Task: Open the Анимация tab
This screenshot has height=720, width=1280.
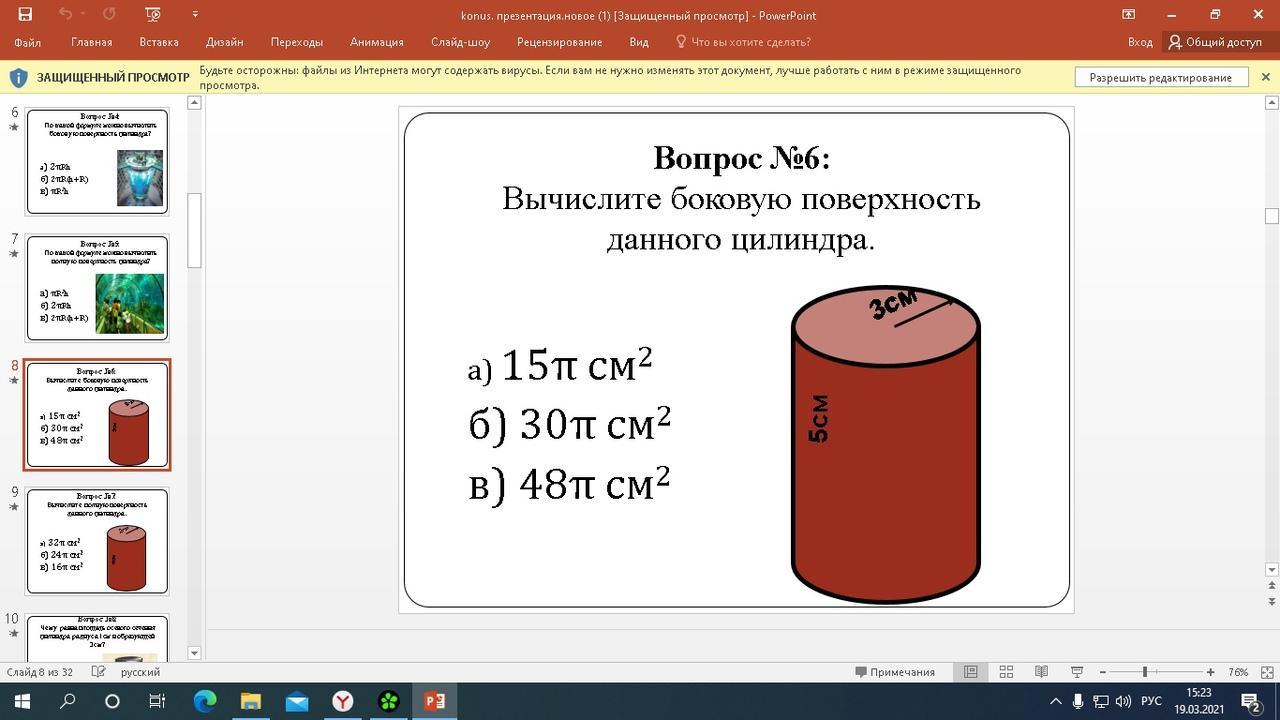Action: point(377,42)
